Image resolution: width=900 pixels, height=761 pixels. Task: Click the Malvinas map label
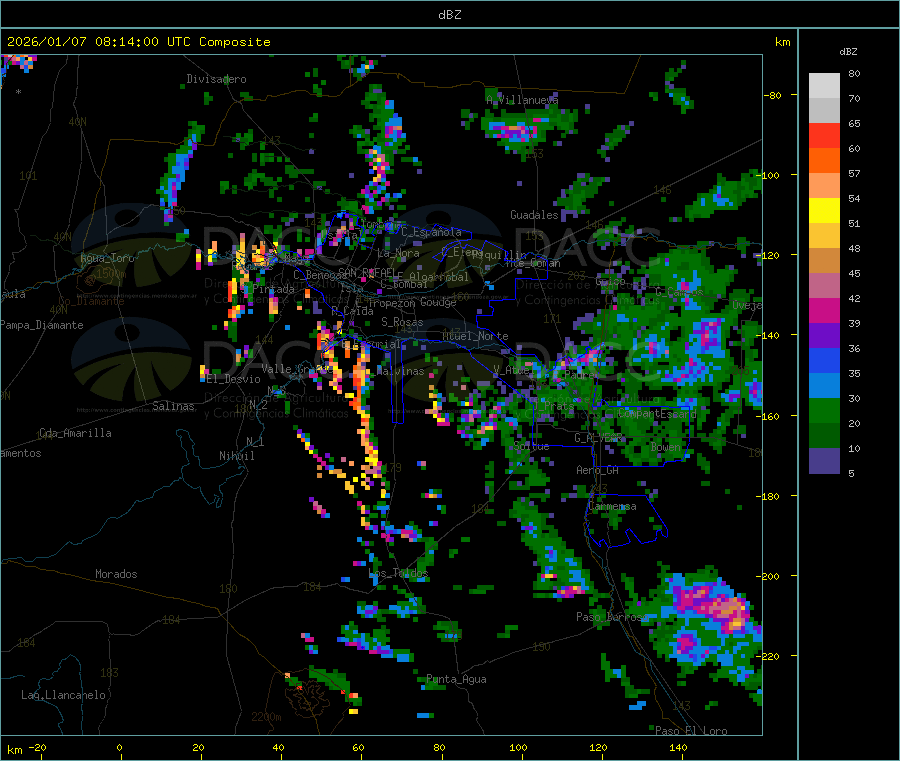400,371
